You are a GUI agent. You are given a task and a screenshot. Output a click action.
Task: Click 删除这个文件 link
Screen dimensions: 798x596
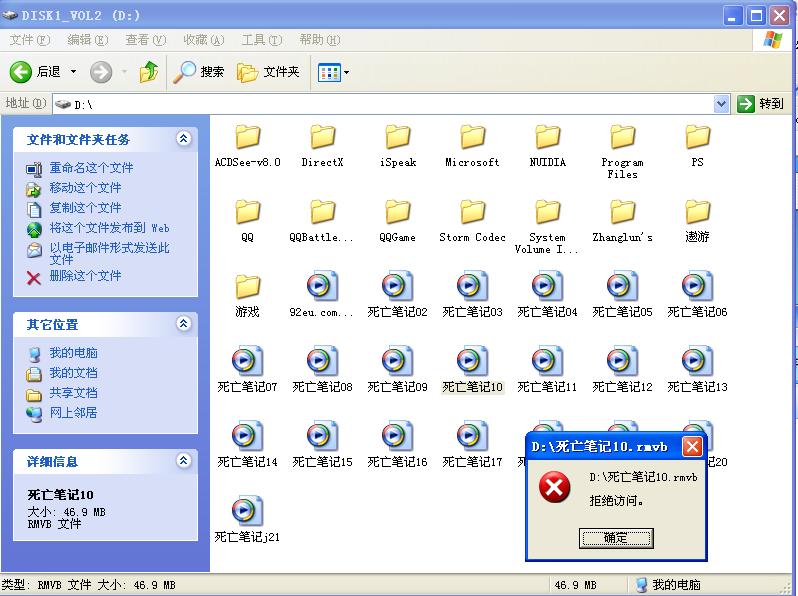[85, 276]
